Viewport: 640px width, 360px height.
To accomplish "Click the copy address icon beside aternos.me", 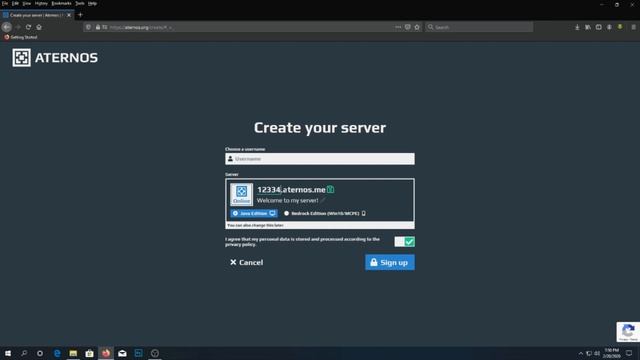I will [x=331, y=189].
